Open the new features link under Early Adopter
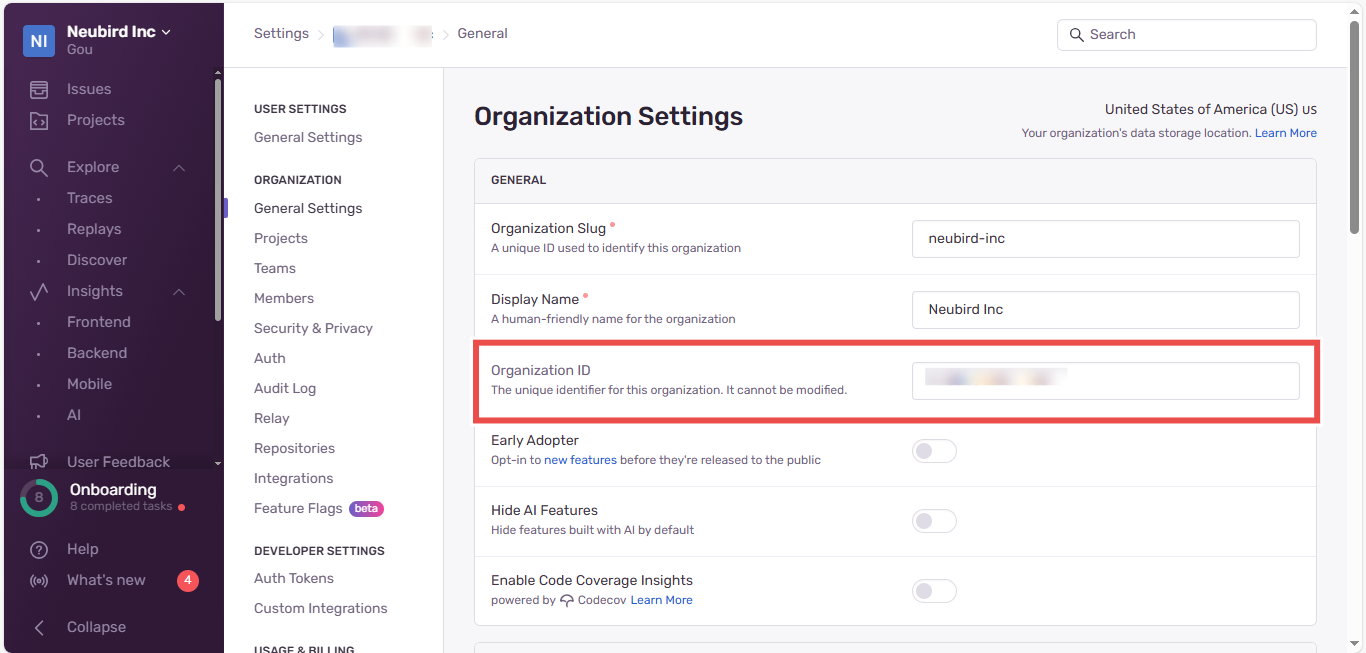1366x653 pixels. tap(579, 459)
